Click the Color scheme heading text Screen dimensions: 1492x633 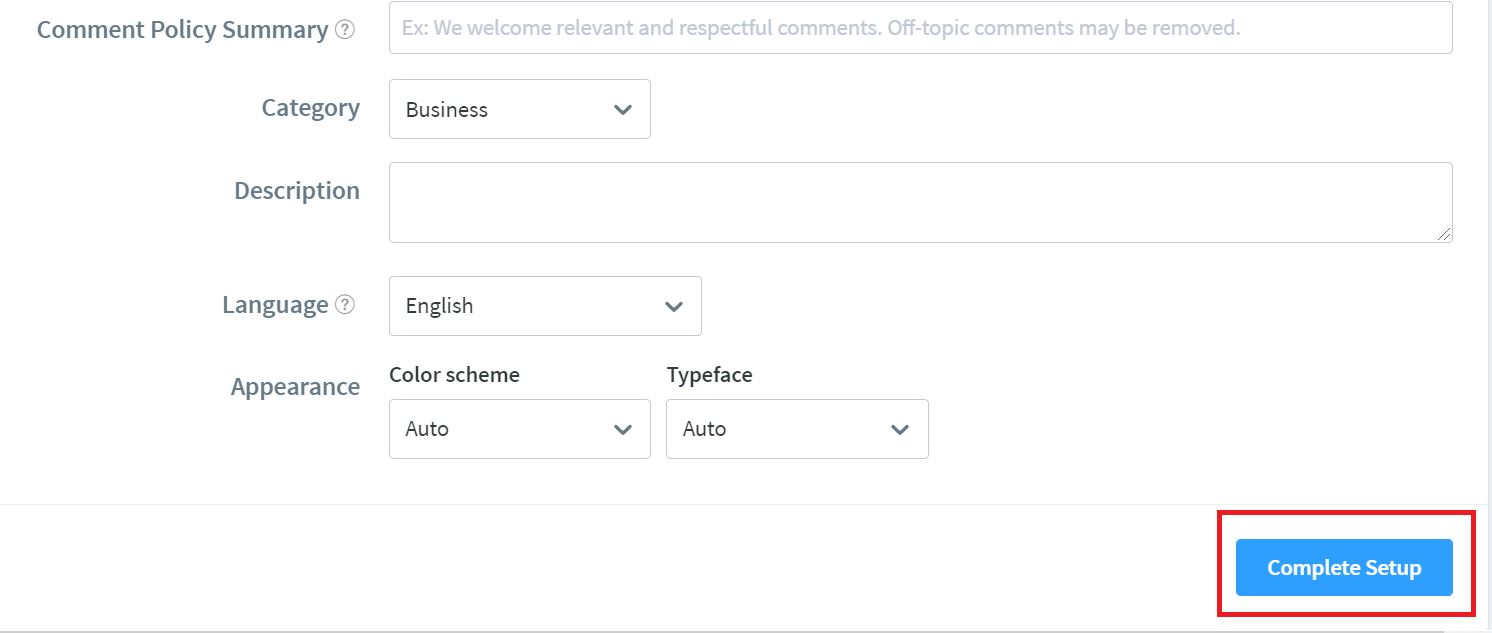pos(454,375)
